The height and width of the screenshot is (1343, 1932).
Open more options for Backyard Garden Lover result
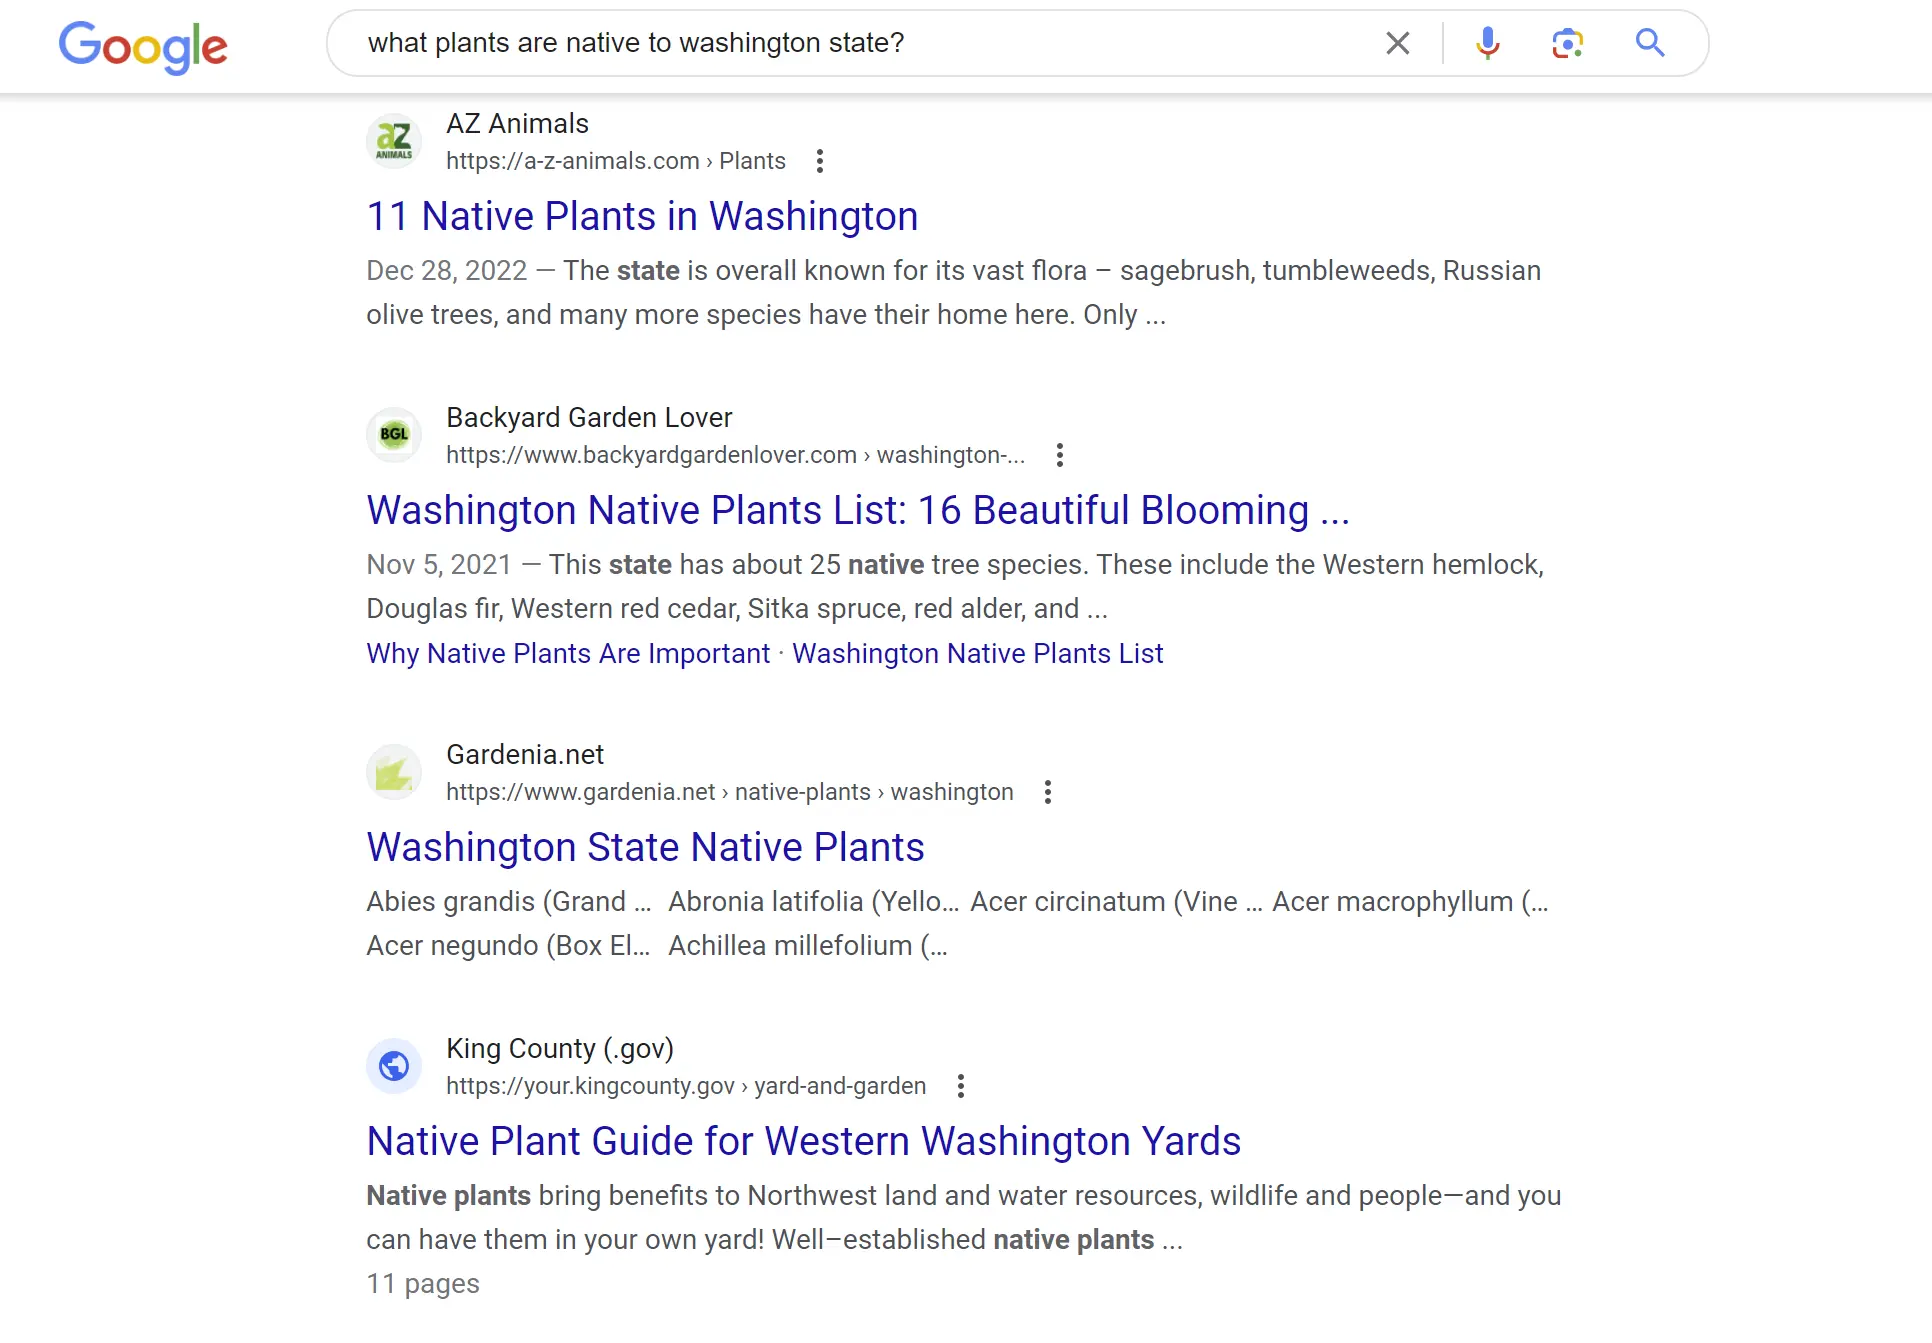1060,455
